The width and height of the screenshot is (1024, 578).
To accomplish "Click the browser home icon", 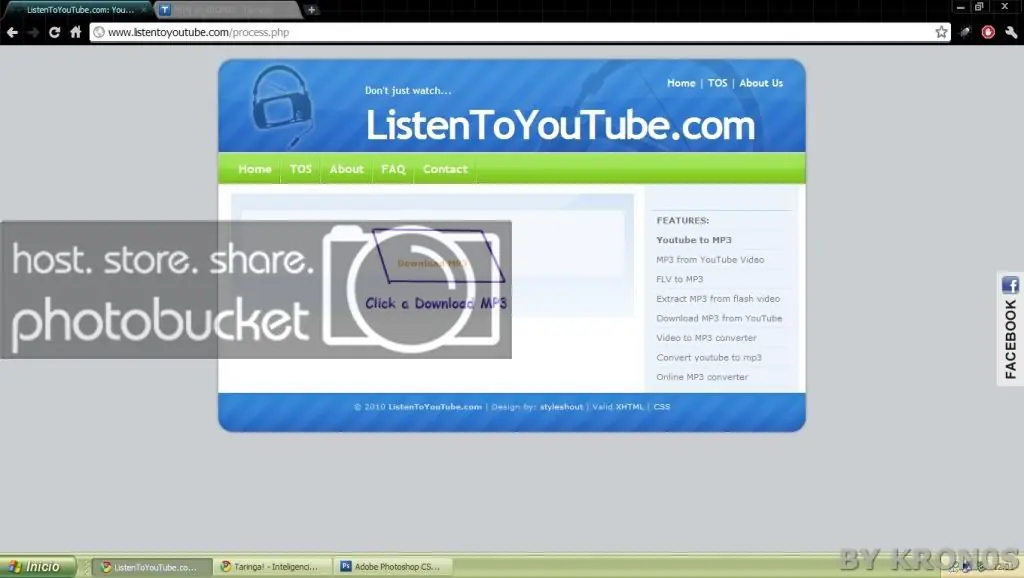I will [x=76, y=31].
